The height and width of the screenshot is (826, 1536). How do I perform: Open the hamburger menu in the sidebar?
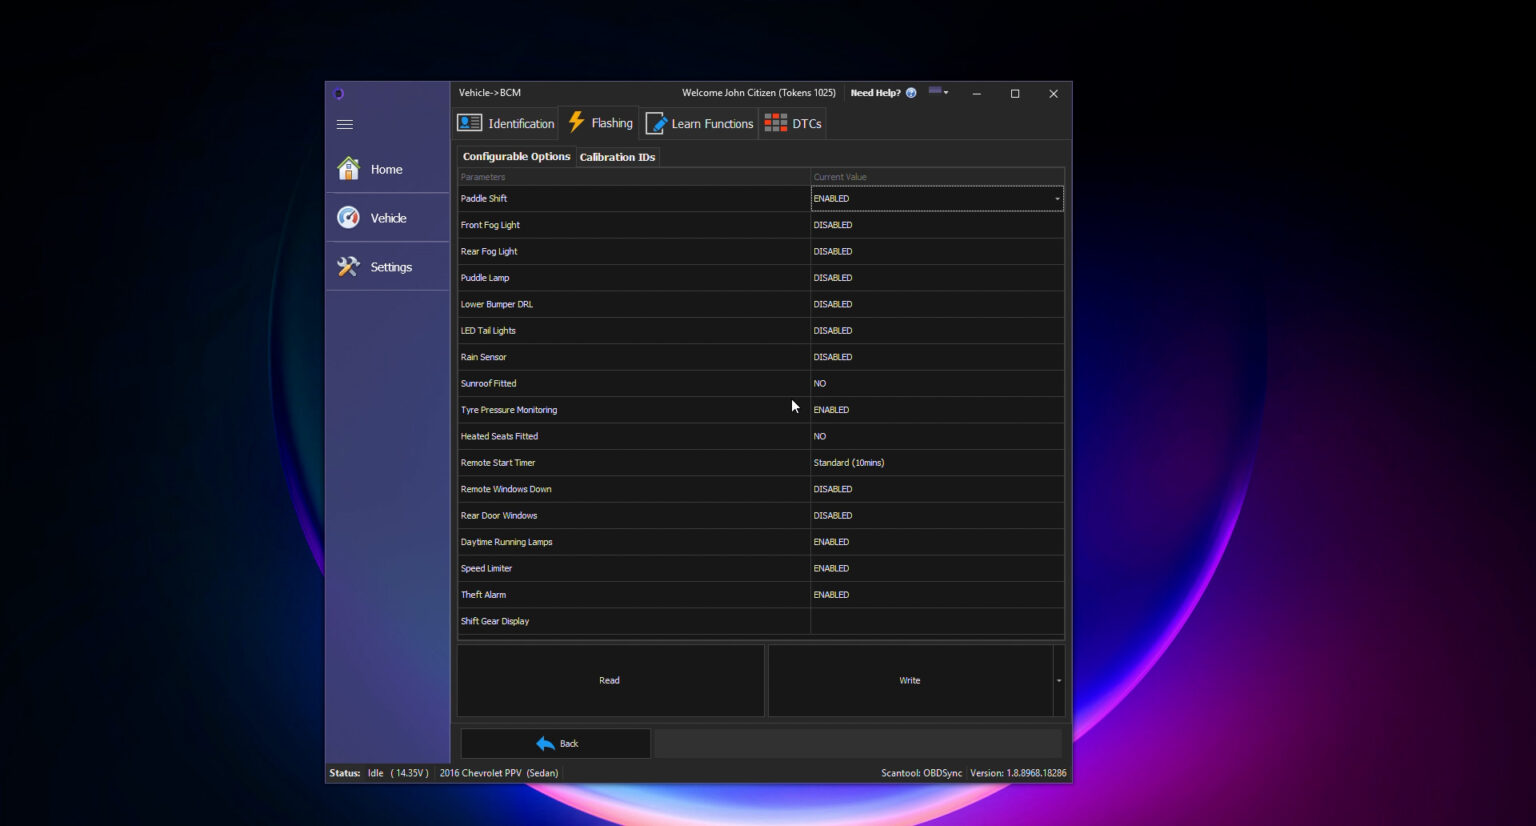(x=345, y=125)
